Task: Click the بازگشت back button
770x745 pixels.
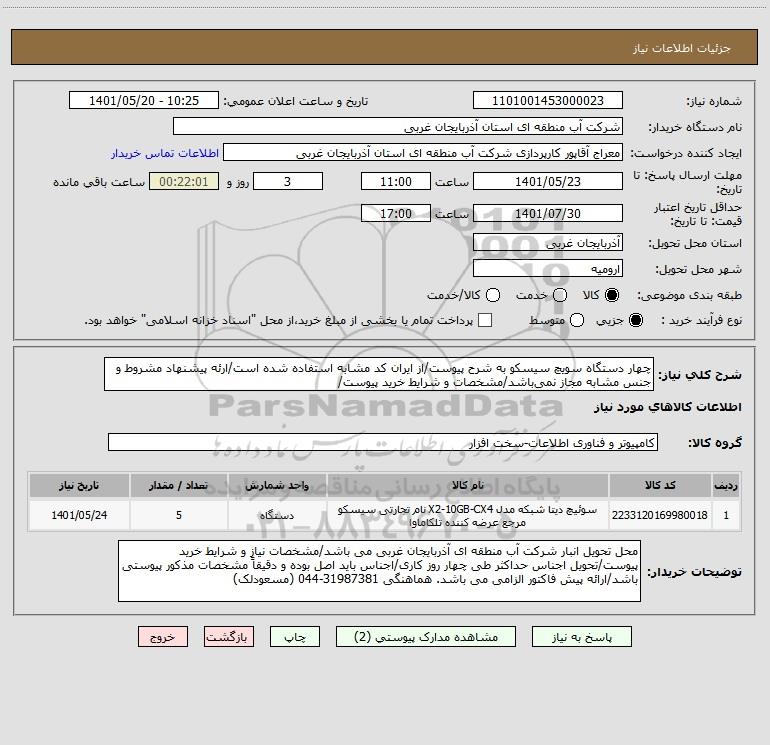Action: pyautogui.click(x=229, y=637)
